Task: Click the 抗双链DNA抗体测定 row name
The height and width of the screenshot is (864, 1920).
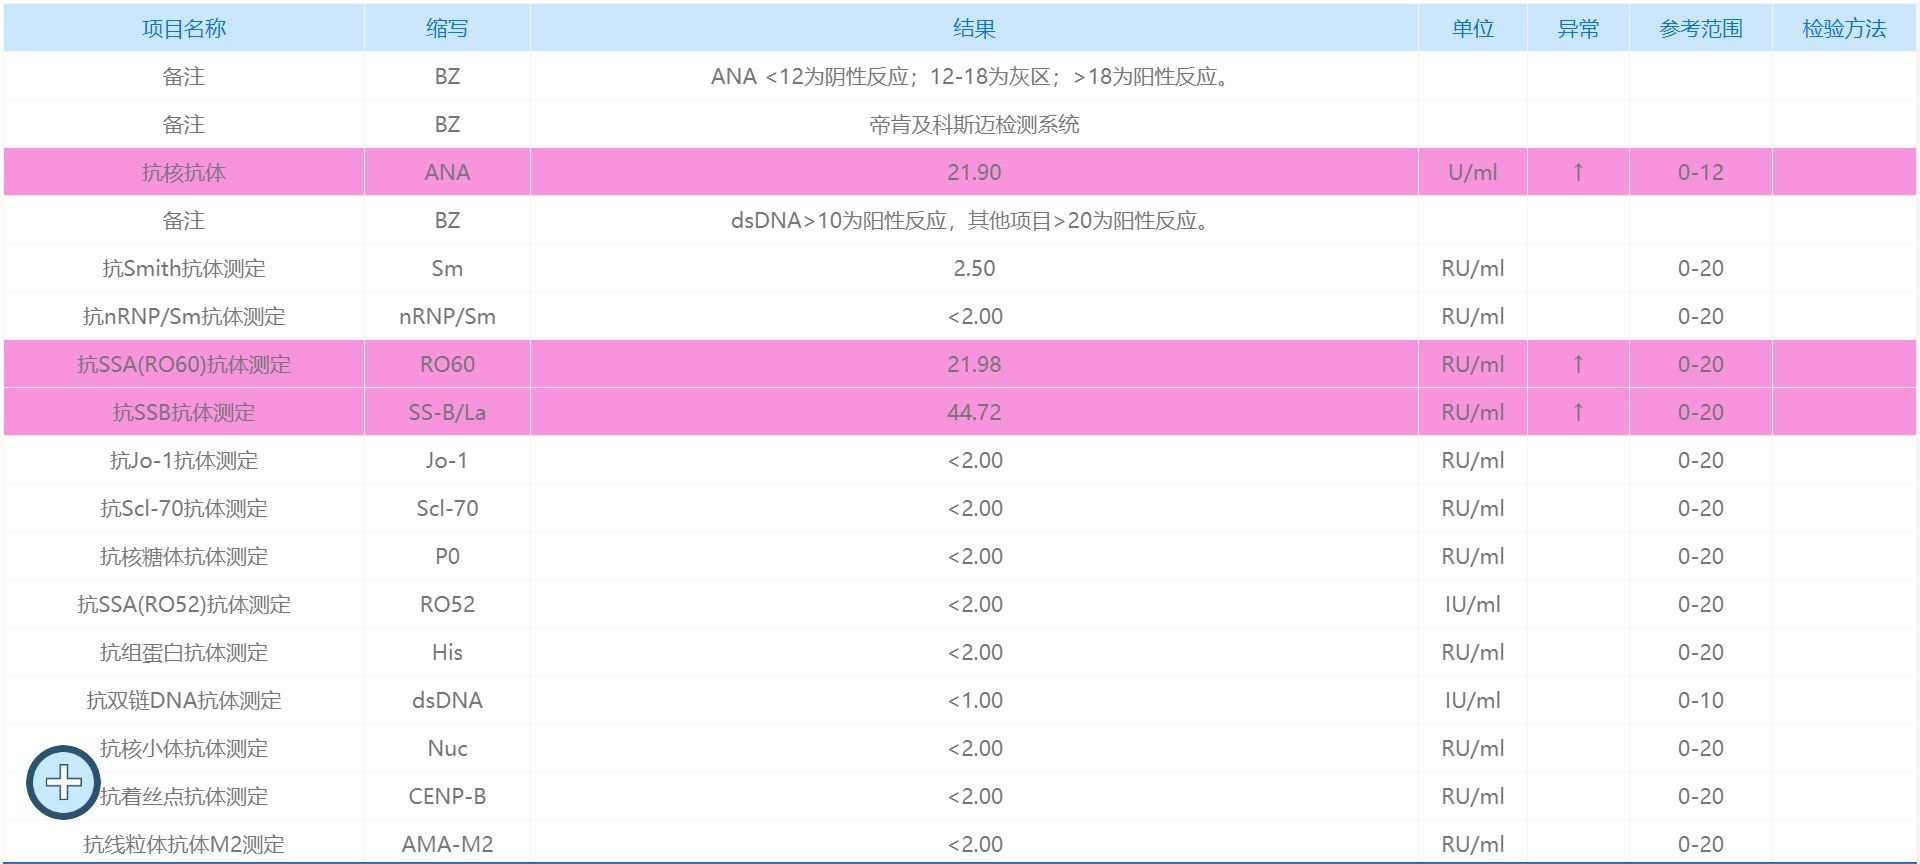Action: pos(184,700)
